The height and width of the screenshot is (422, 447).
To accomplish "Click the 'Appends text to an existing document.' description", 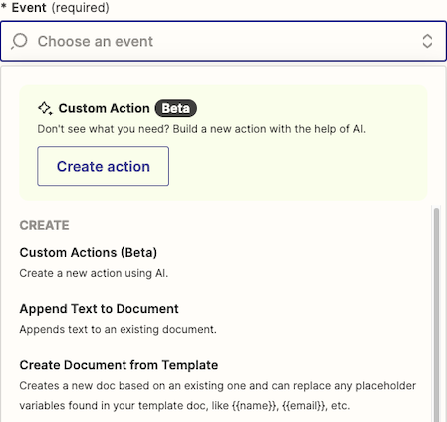I will tap(118, 329).
